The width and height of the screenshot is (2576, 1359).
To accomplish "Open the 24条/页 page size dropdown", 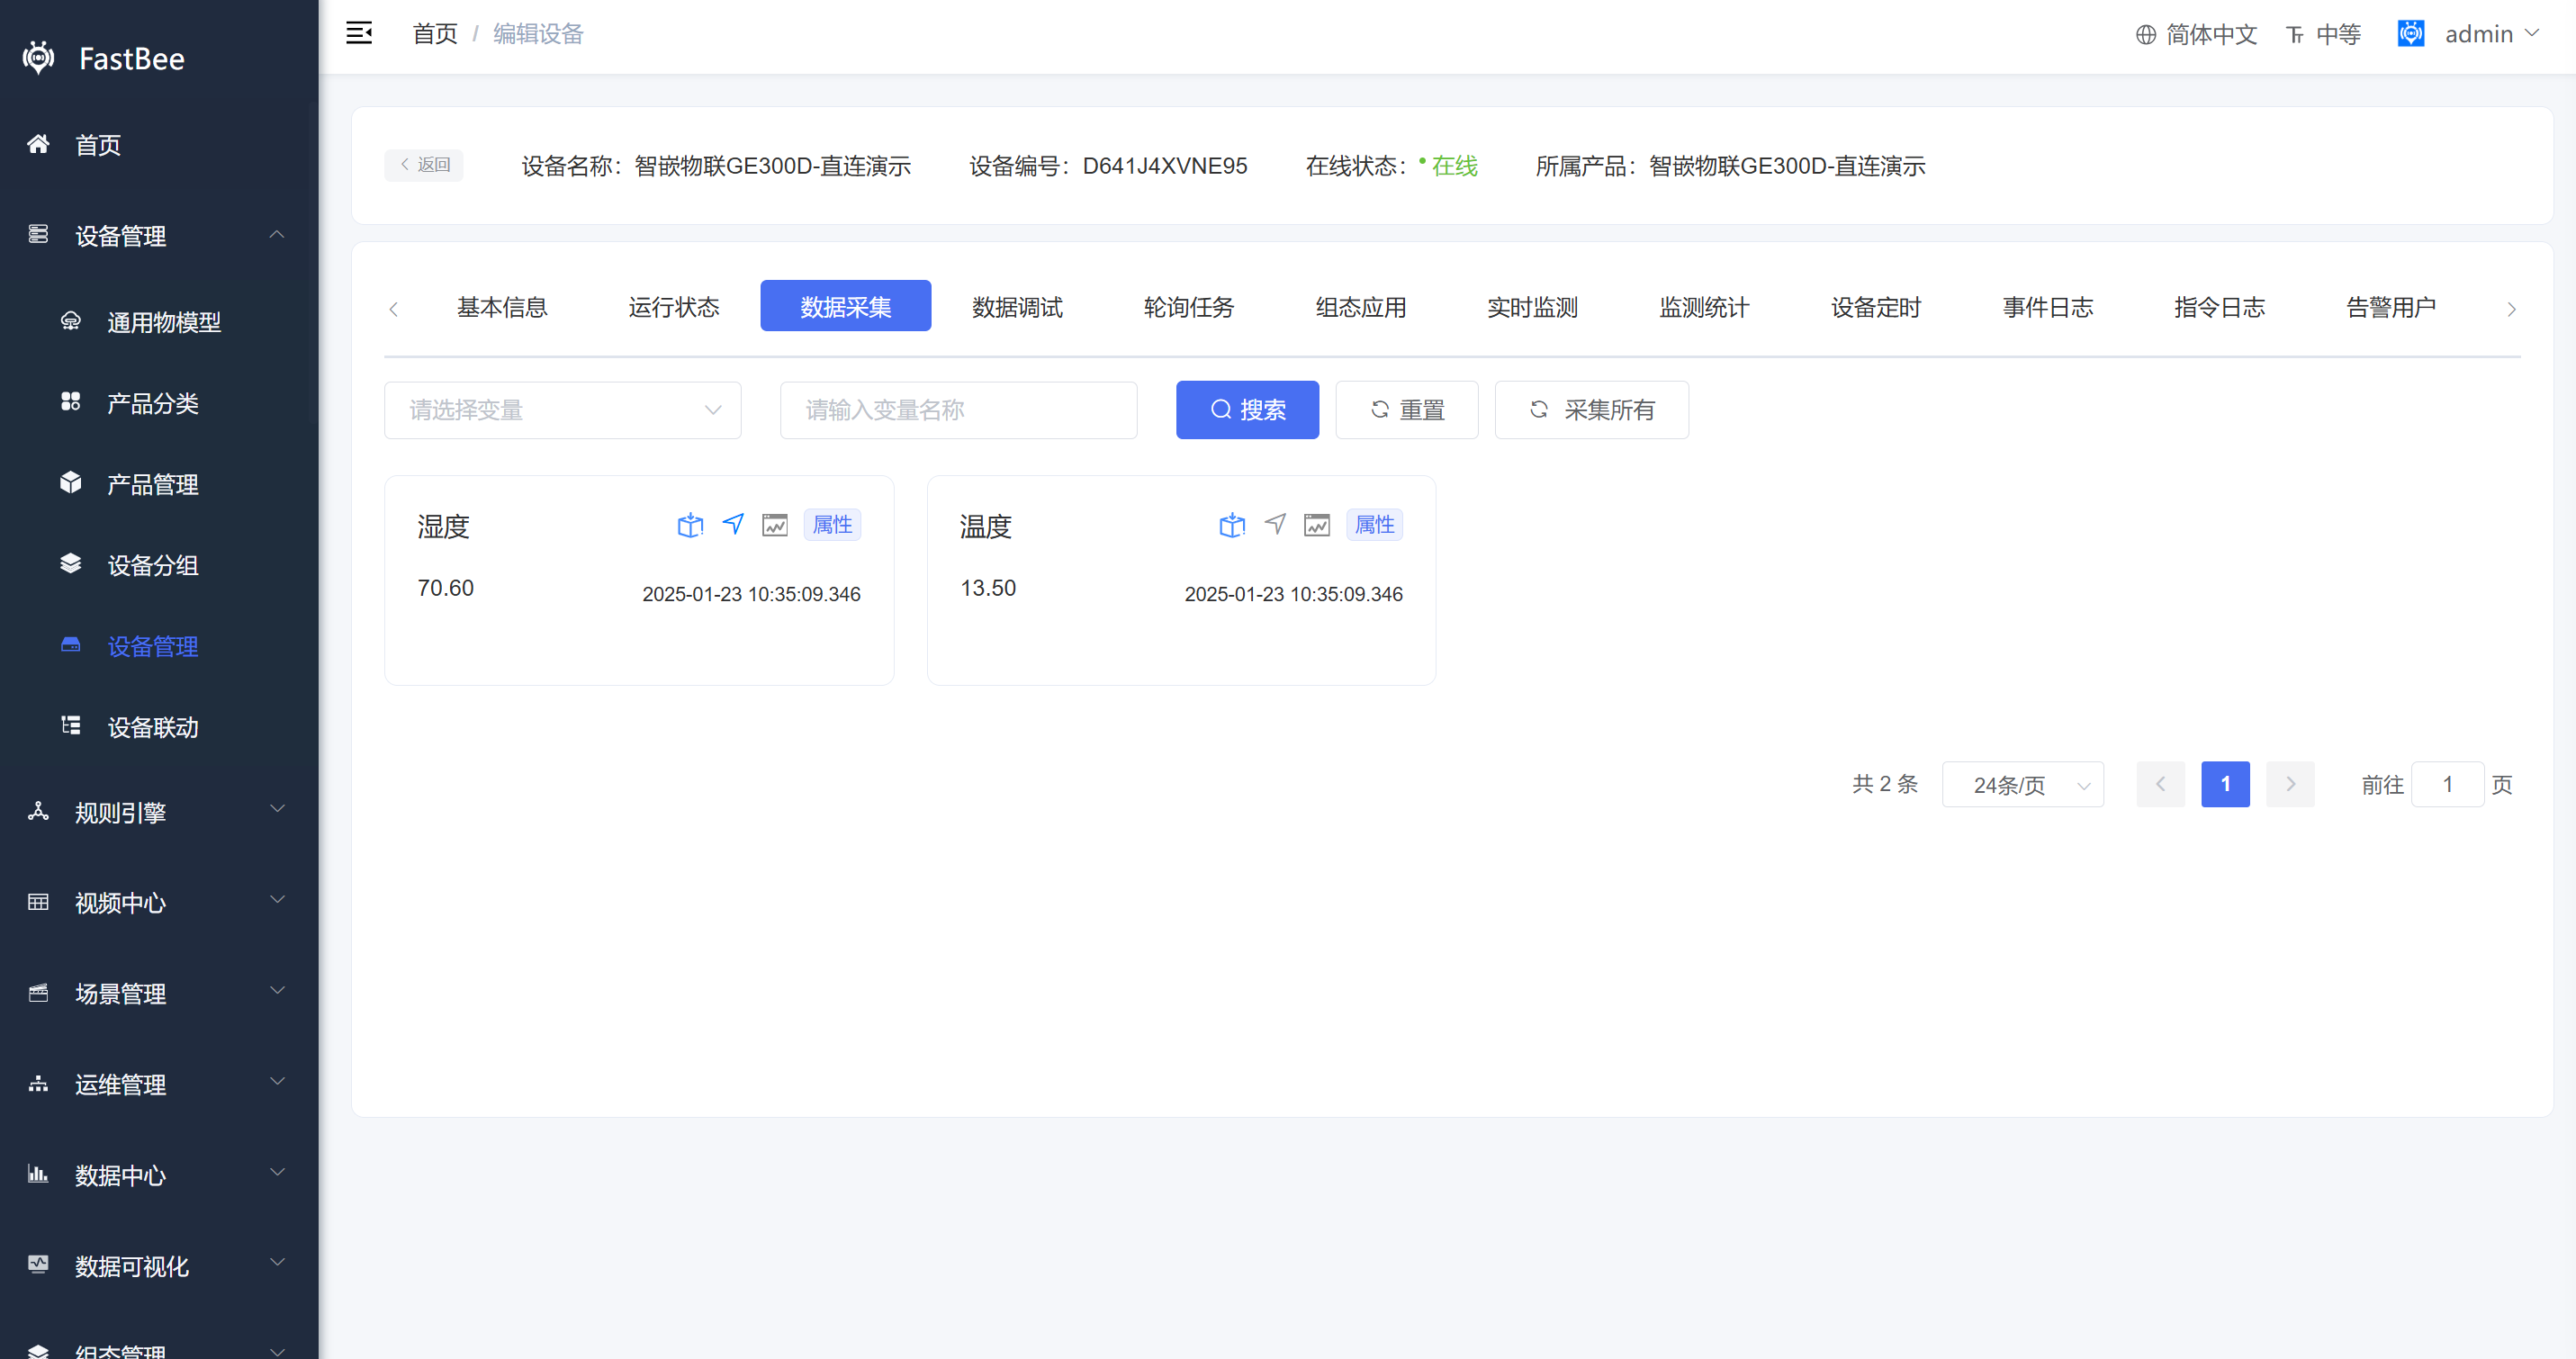I will [2022, 785].
